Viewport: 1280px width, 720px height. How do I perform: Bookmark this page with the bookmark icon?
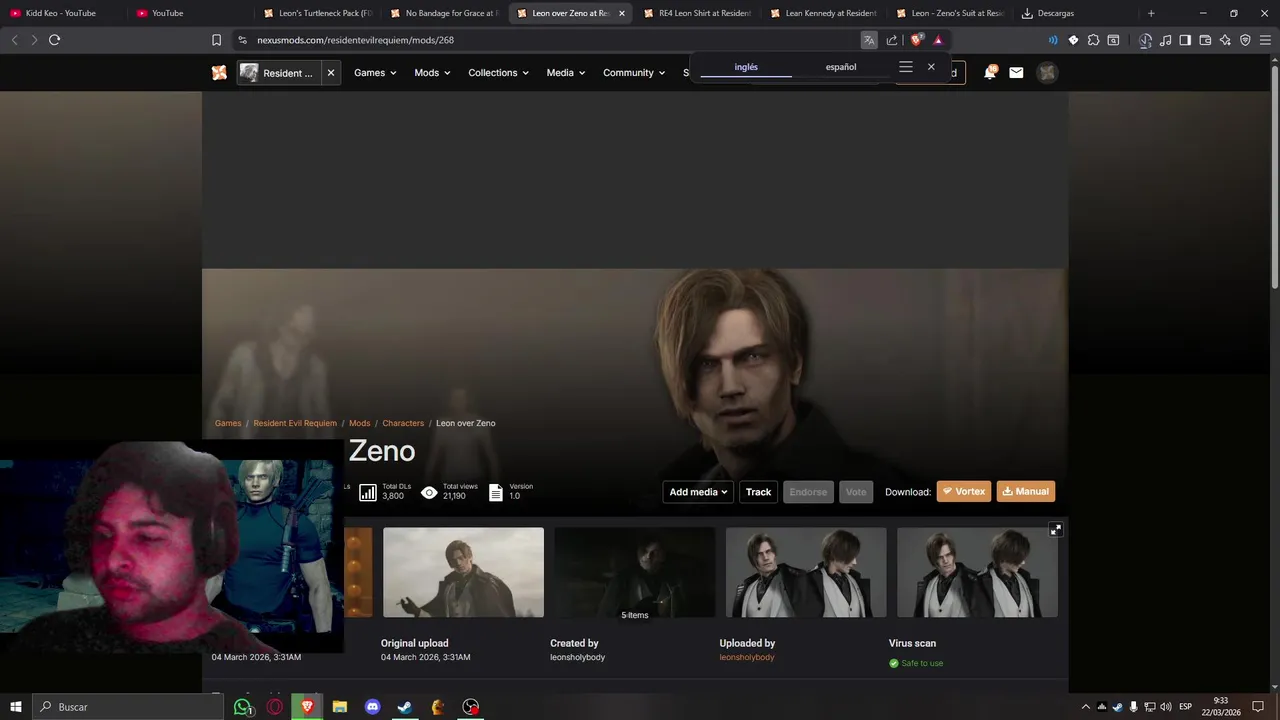(x=216, y=40)
